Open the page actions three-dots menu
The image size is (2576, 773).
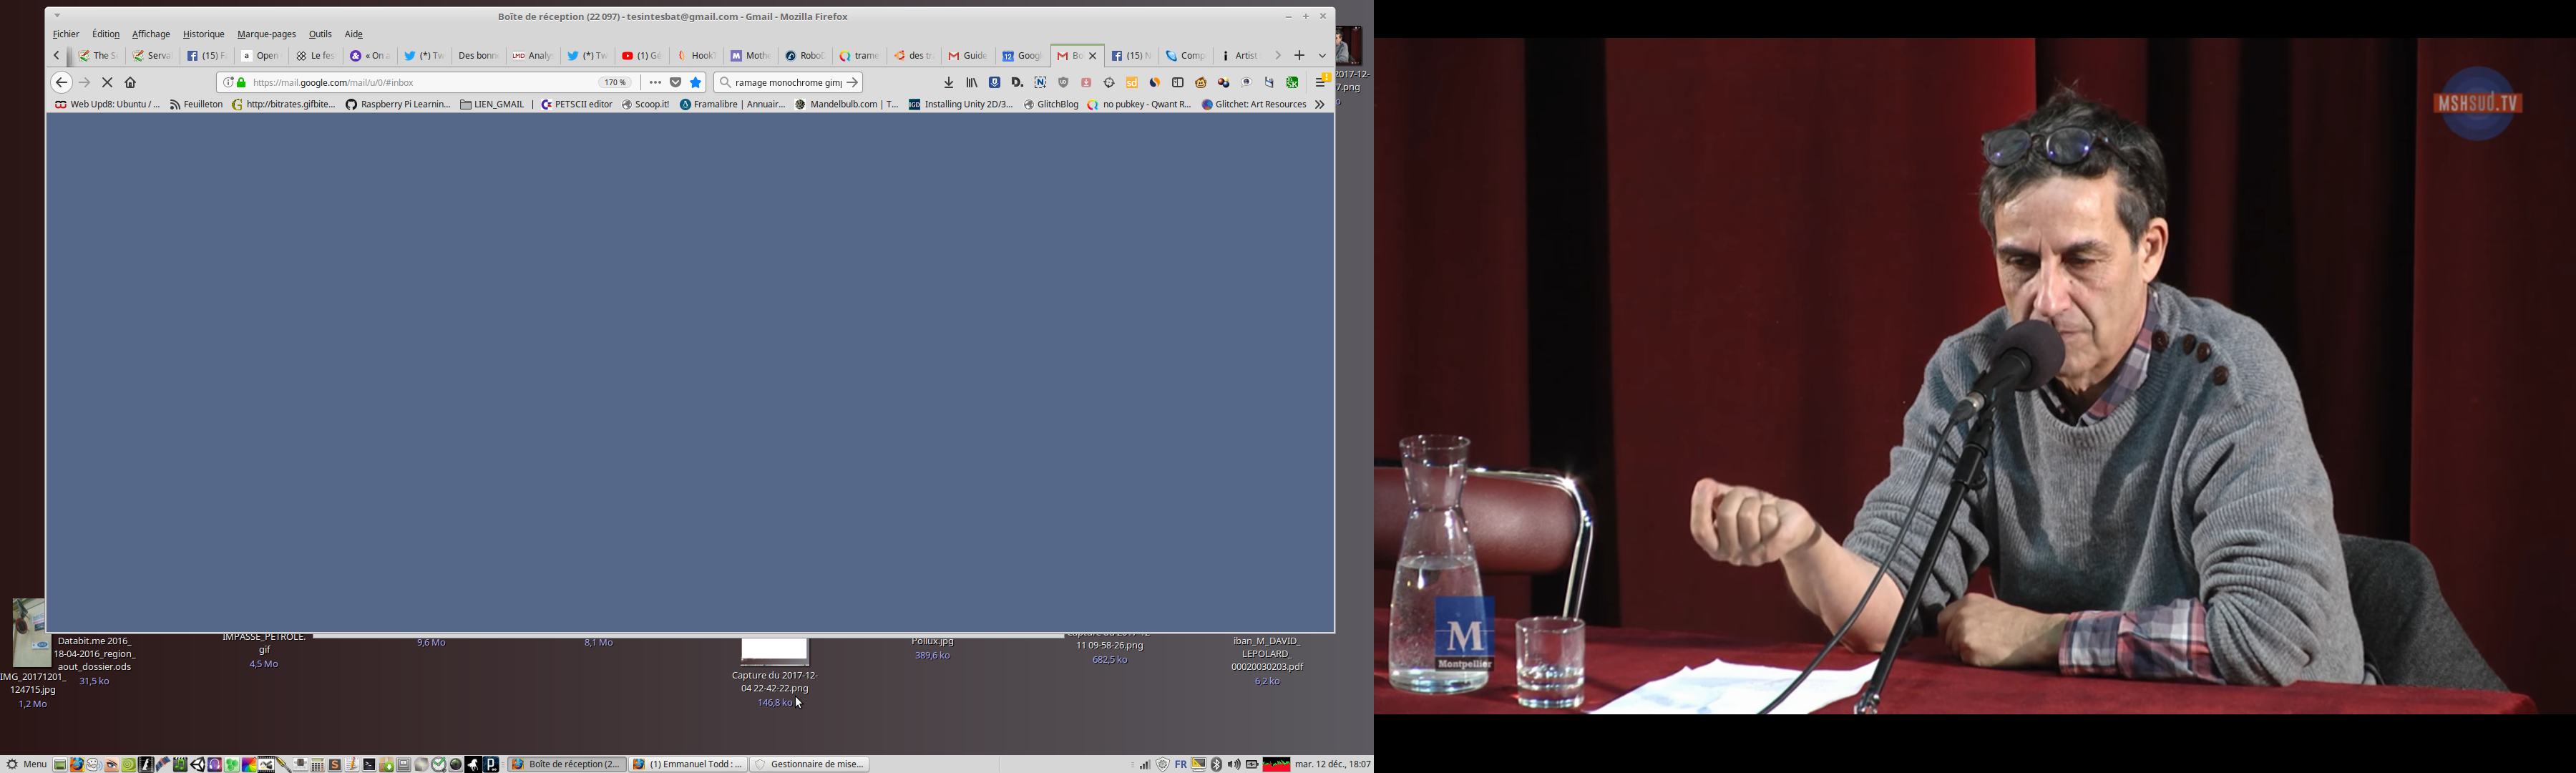tap(655, 83)
